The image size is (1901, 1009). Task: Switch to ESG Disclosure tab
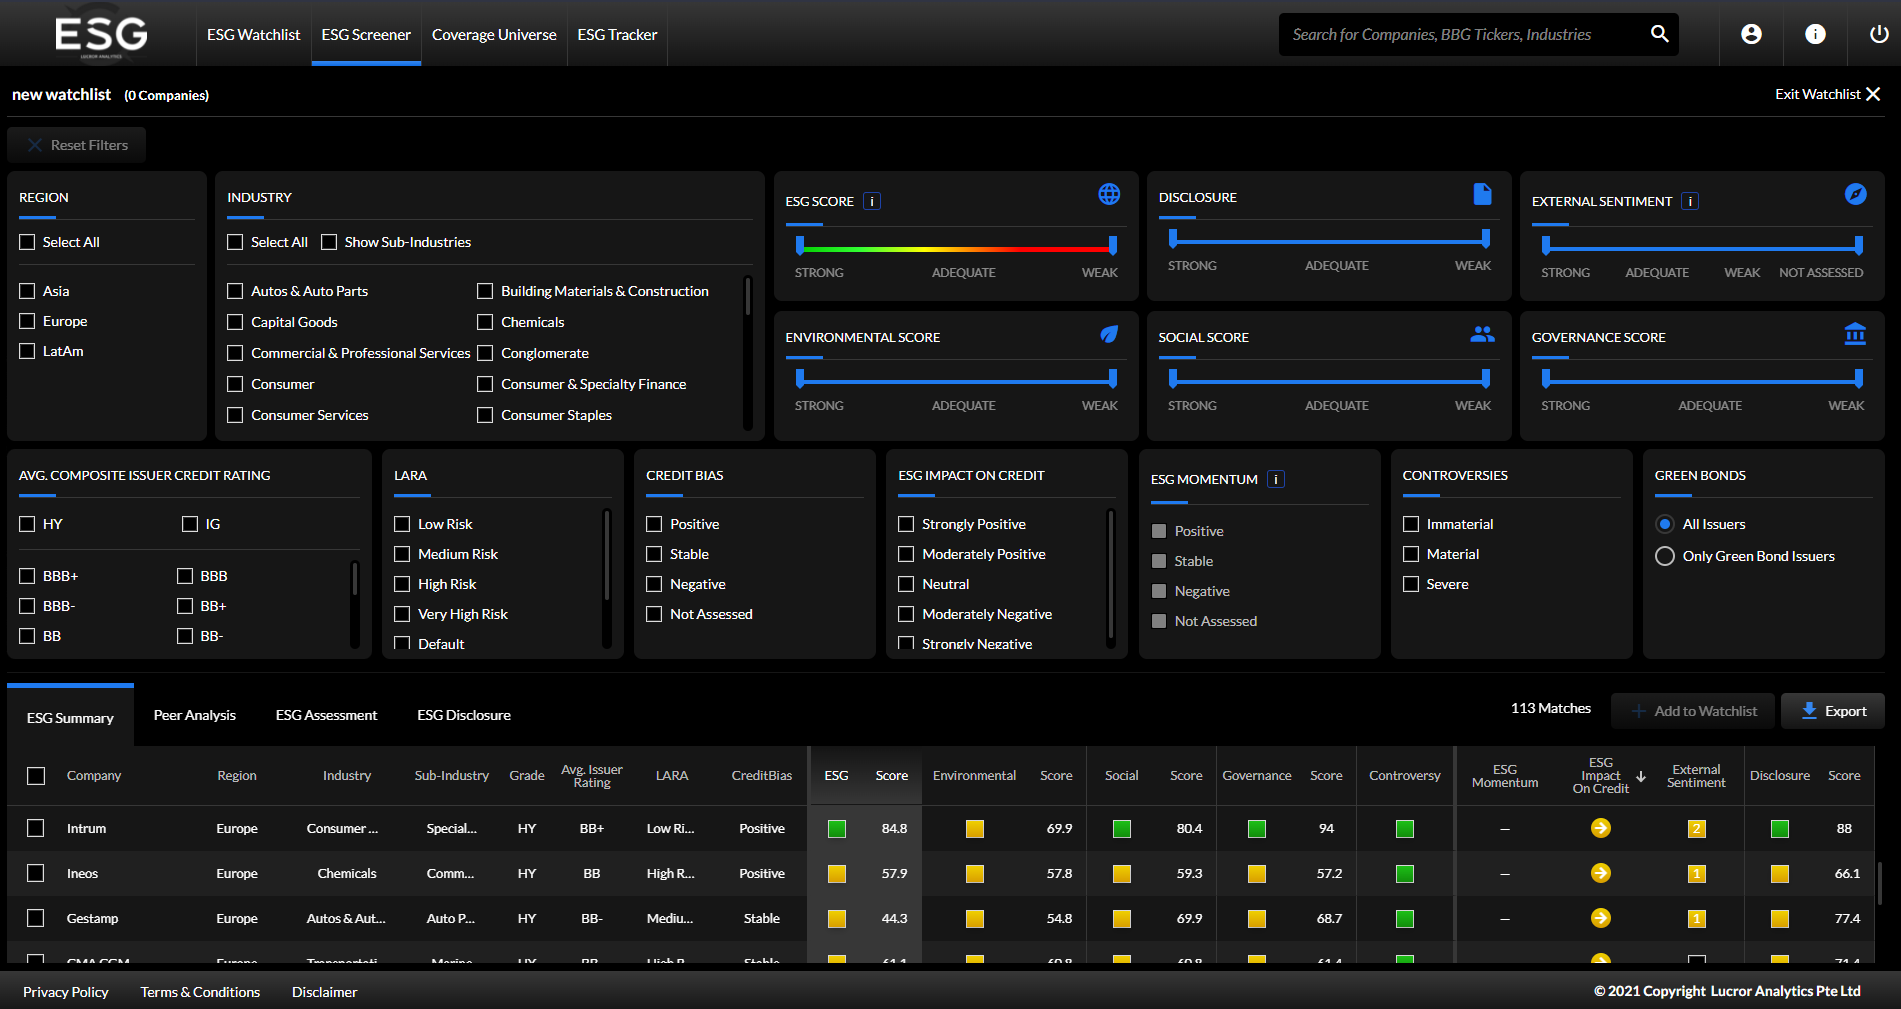coord(464,715)
